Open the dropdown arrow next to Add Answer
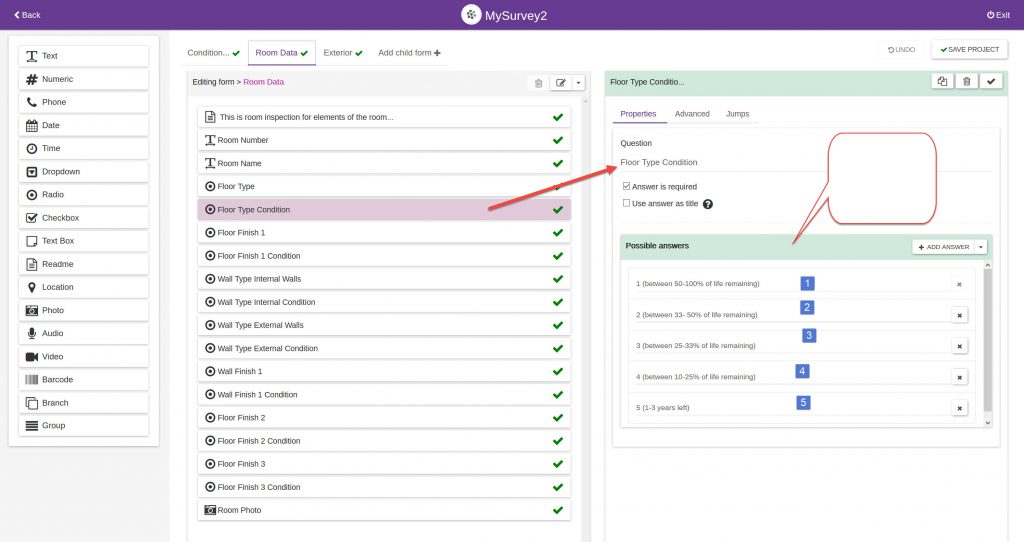Image resolution: width=1024 pixels, height=542 pixels. [981, 247]
